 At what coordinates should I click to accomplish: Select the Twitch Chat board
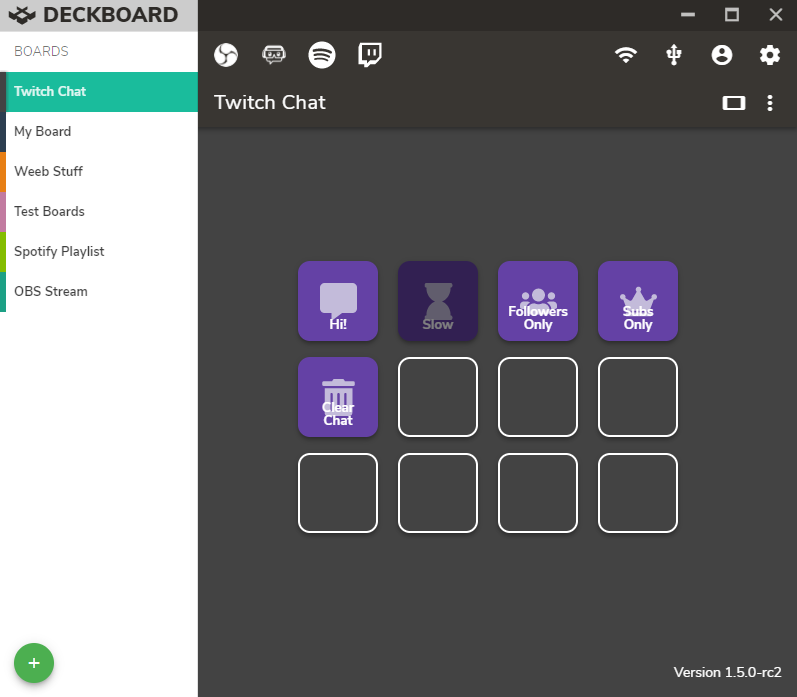tap(99, 92)
